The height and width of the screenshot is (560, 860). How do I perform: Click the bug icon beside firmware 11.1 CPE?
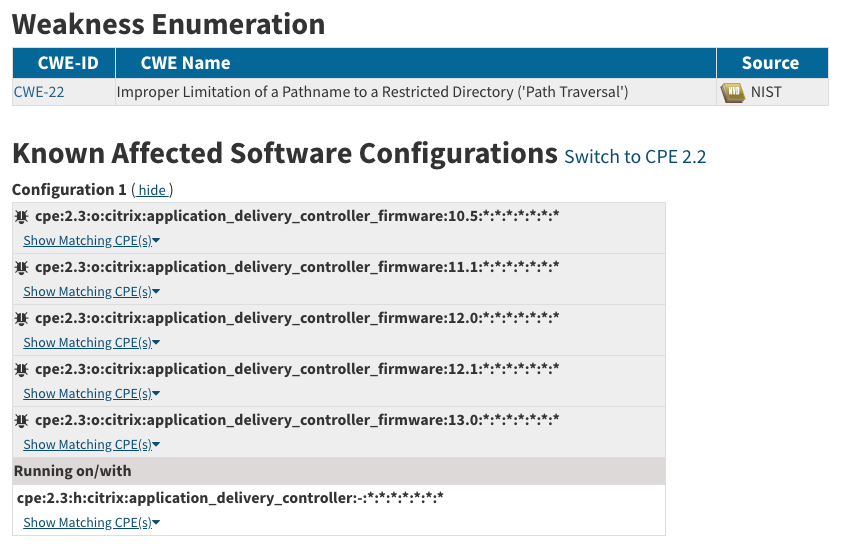22,267
